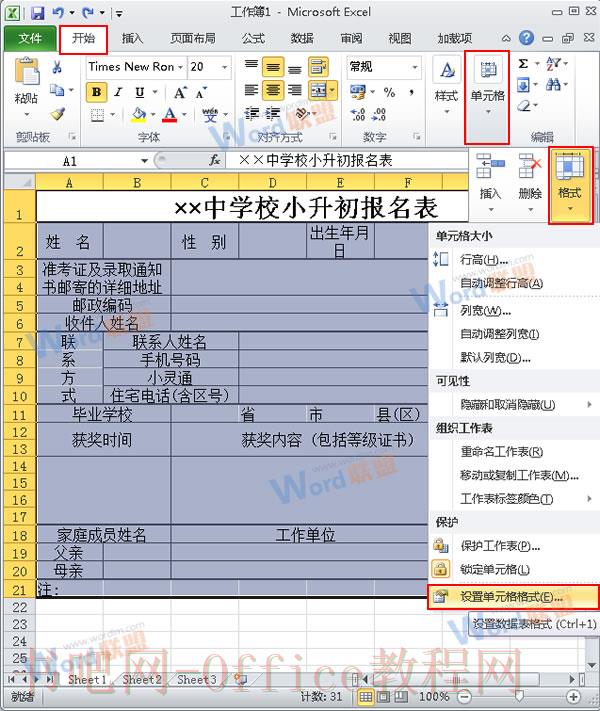Switch to the 开始 tab
The width and height of the screenshot is (600, 711).
pos(83,39)
